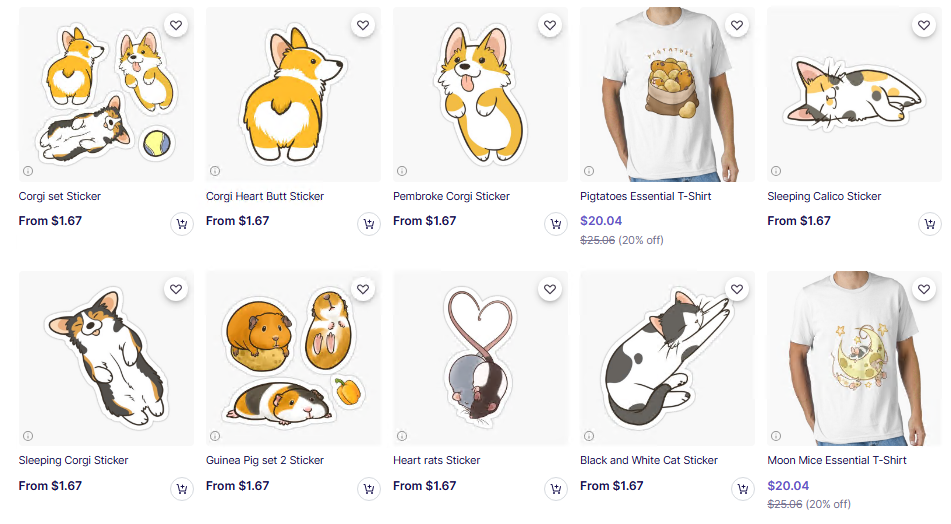The width and height of the screenshot is (951, 524).
Task: Add Corgi set Sticker to cart
Action: 181,225
